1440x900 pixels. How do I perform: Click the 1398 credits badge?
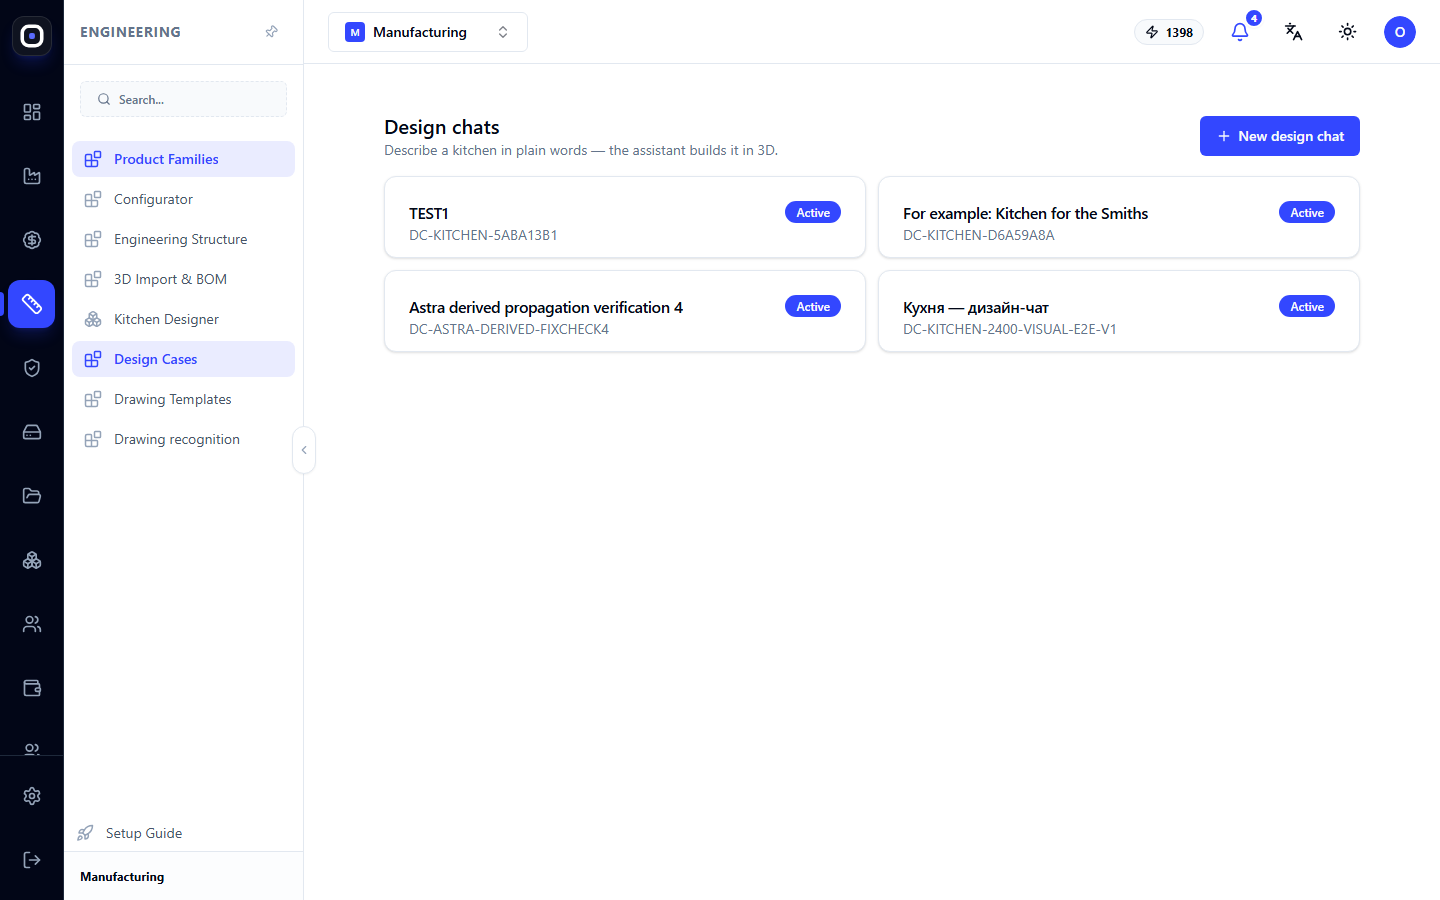click(1169, 32)
